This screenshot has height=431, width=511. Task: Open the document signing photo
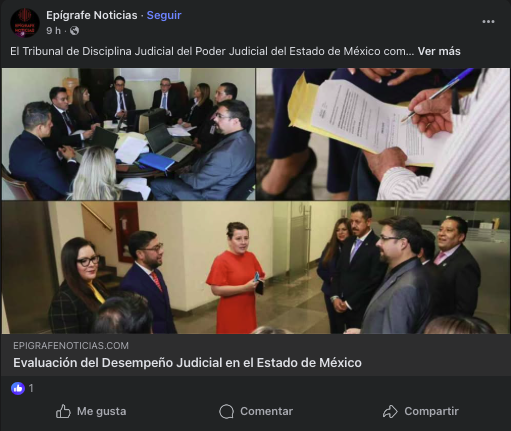point(383,134)
